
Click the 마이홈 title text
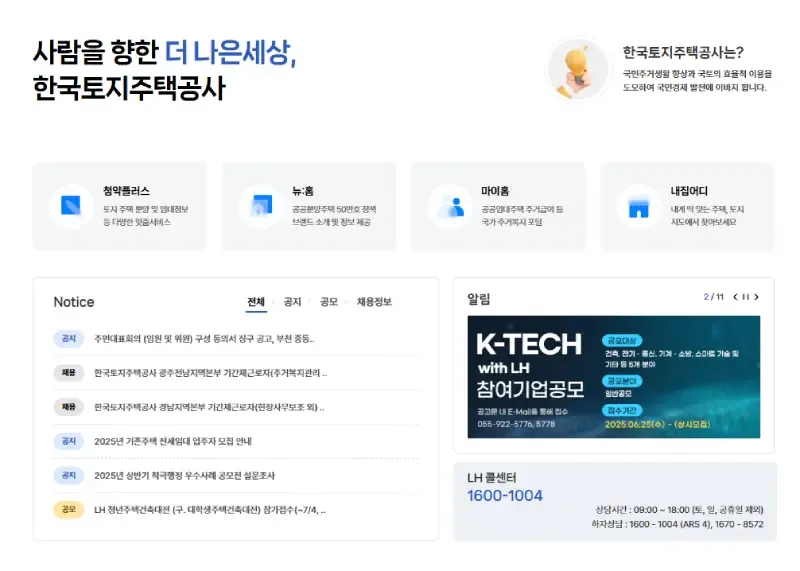click(x=495, y=191)
